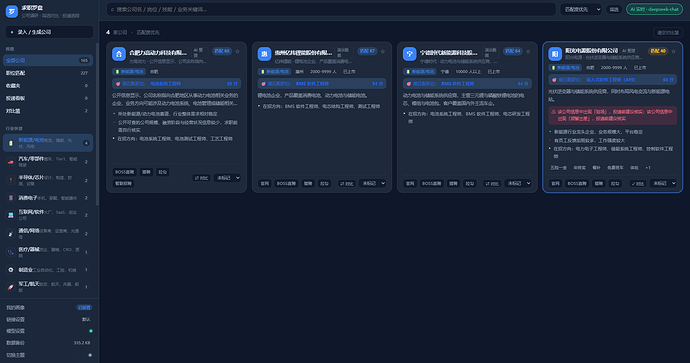Image resolution: width=690 pixels, height=363 pixels.
Task: Favorite the 惠州亿纬锂能 company card star
Action: [x=383, y=51]
